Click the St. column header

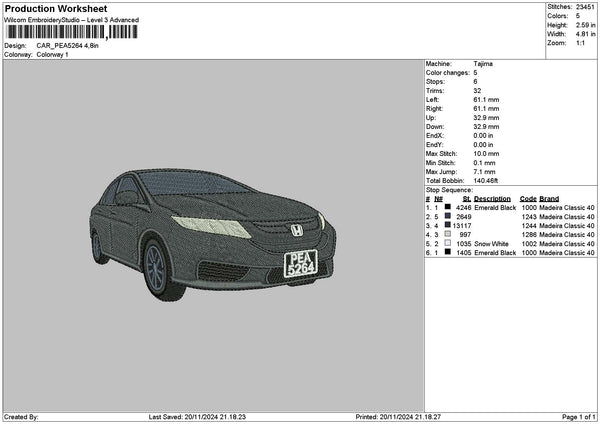[x=466, y=198]
